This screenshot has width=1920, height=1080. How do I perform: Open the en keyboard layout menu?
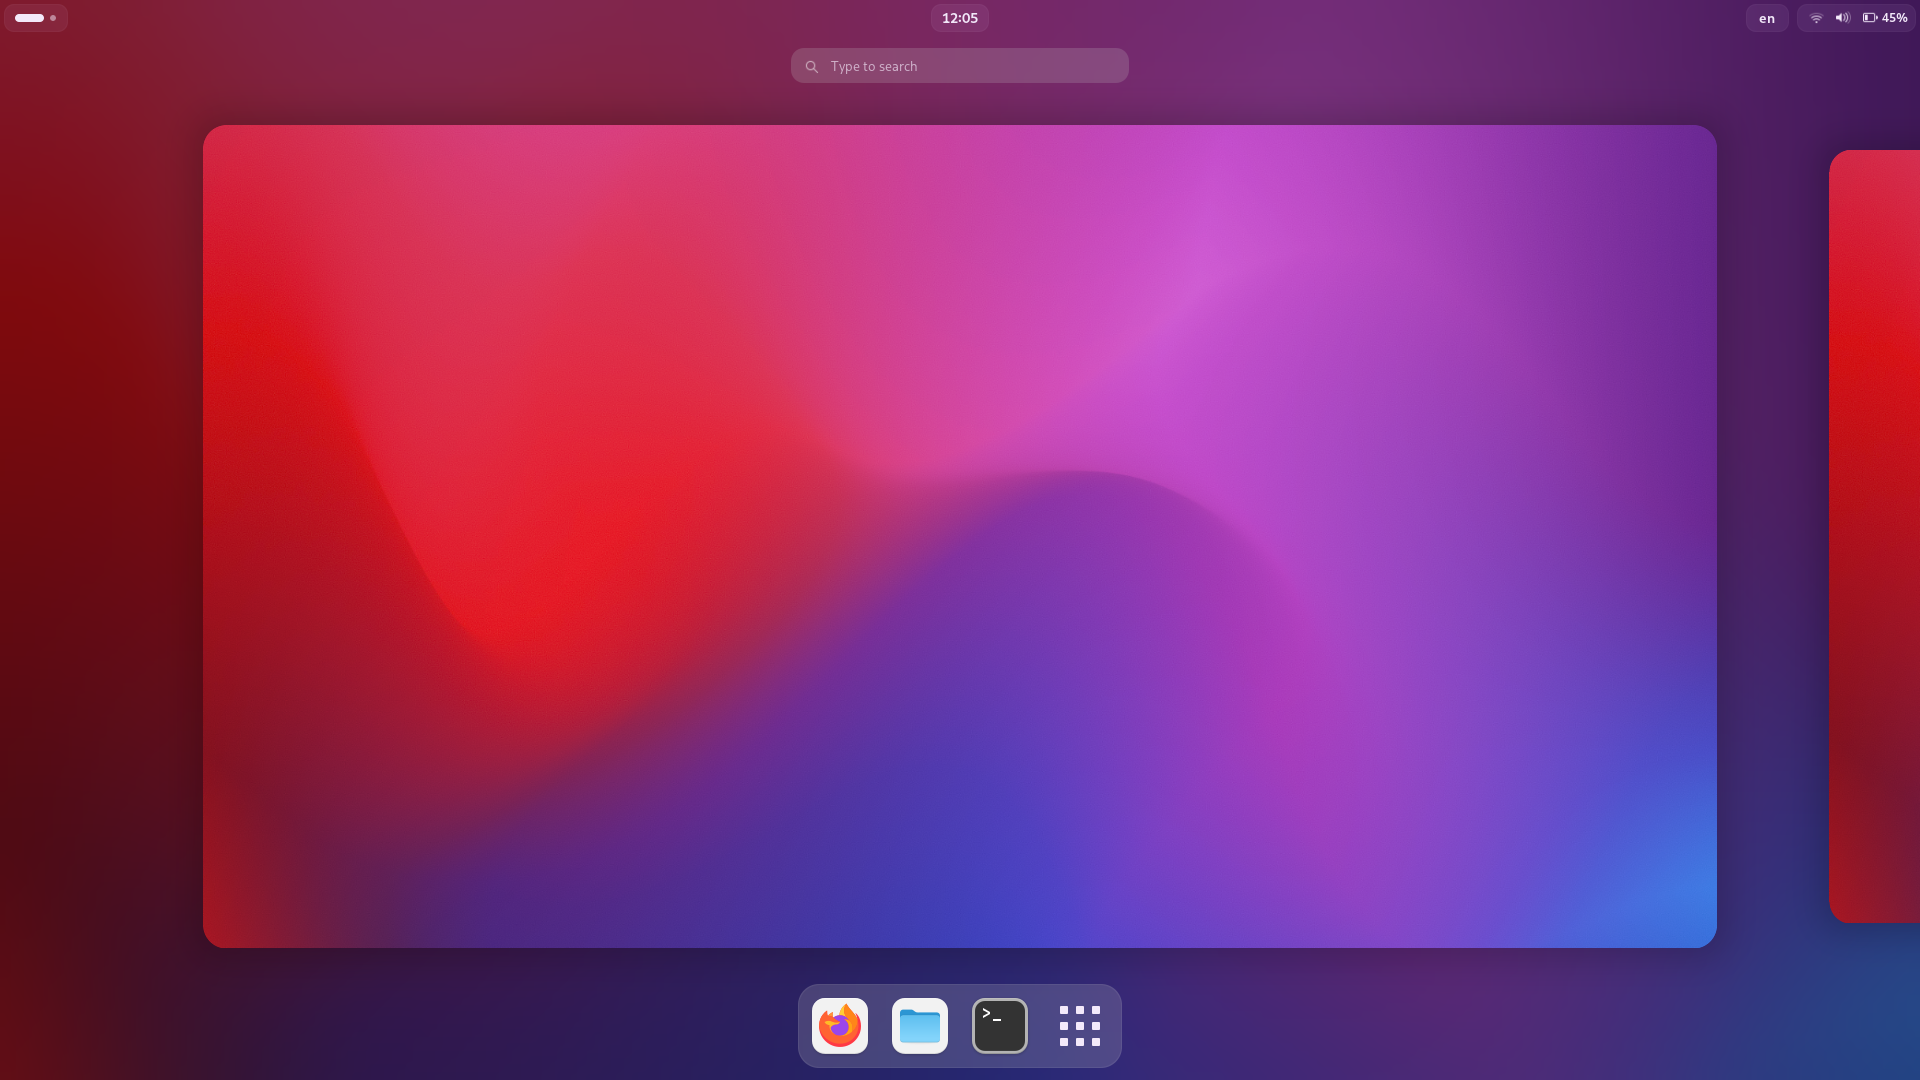tap(1767, 18)
